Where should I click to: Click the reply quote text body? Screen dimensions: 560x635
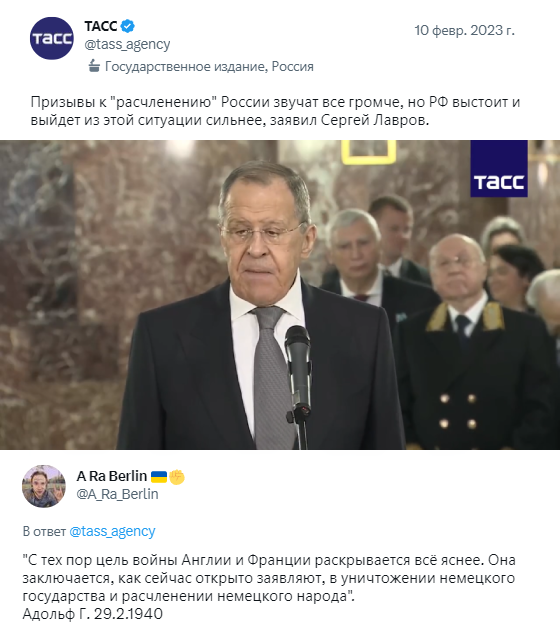pyautogui.click(x=269, y=578)
